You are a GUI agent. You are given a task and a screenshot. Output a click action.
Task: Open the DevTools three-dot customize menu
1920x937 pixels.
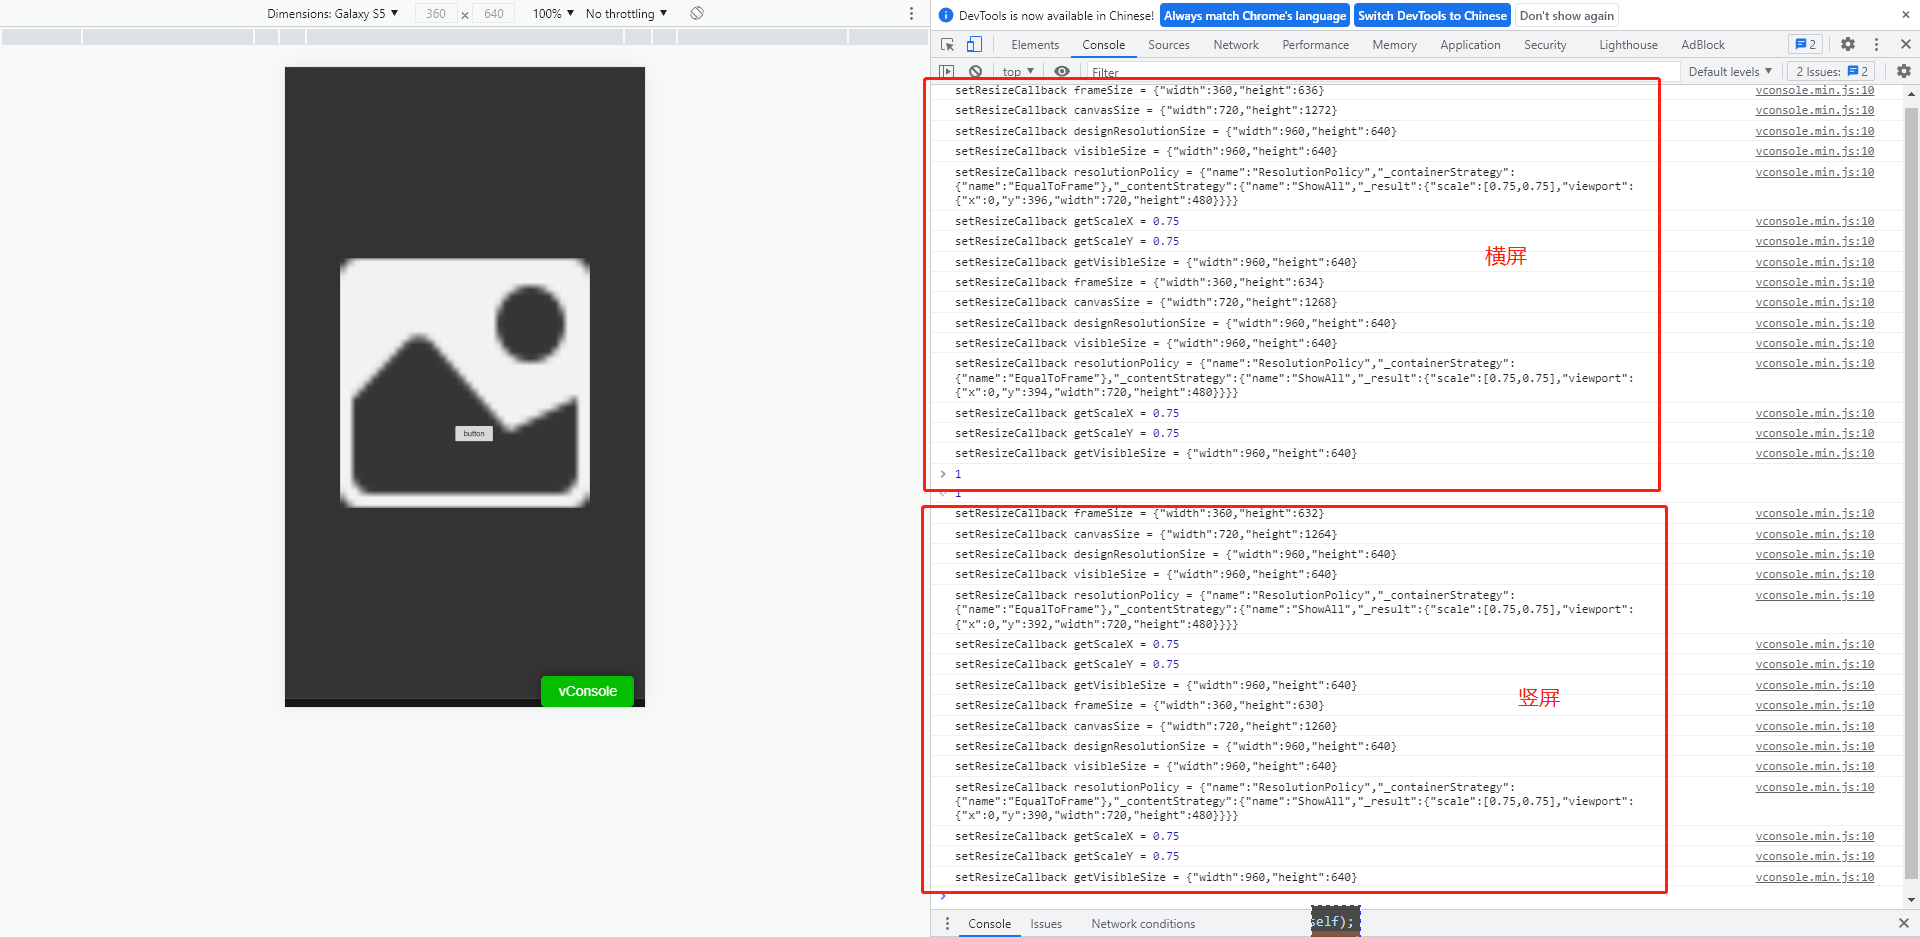pos(1876,44)
